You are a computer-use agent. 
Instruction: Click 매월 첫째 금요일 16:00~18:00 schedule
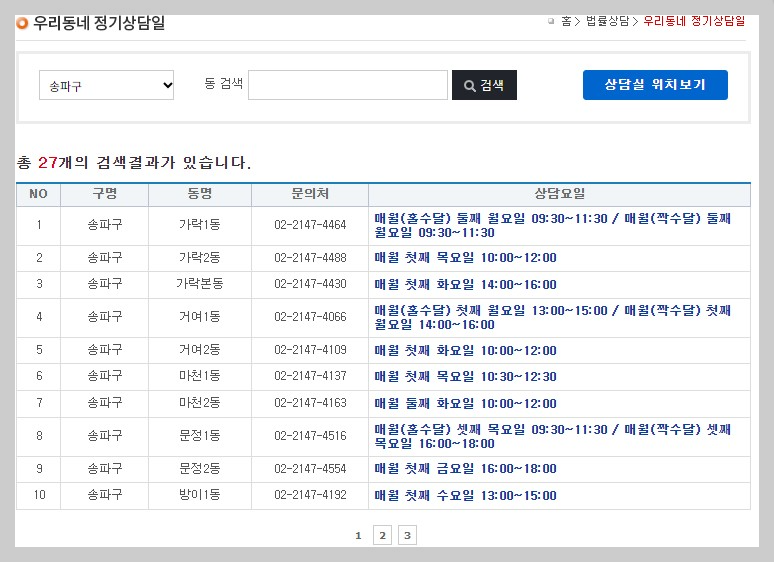[x=465, y=469]
